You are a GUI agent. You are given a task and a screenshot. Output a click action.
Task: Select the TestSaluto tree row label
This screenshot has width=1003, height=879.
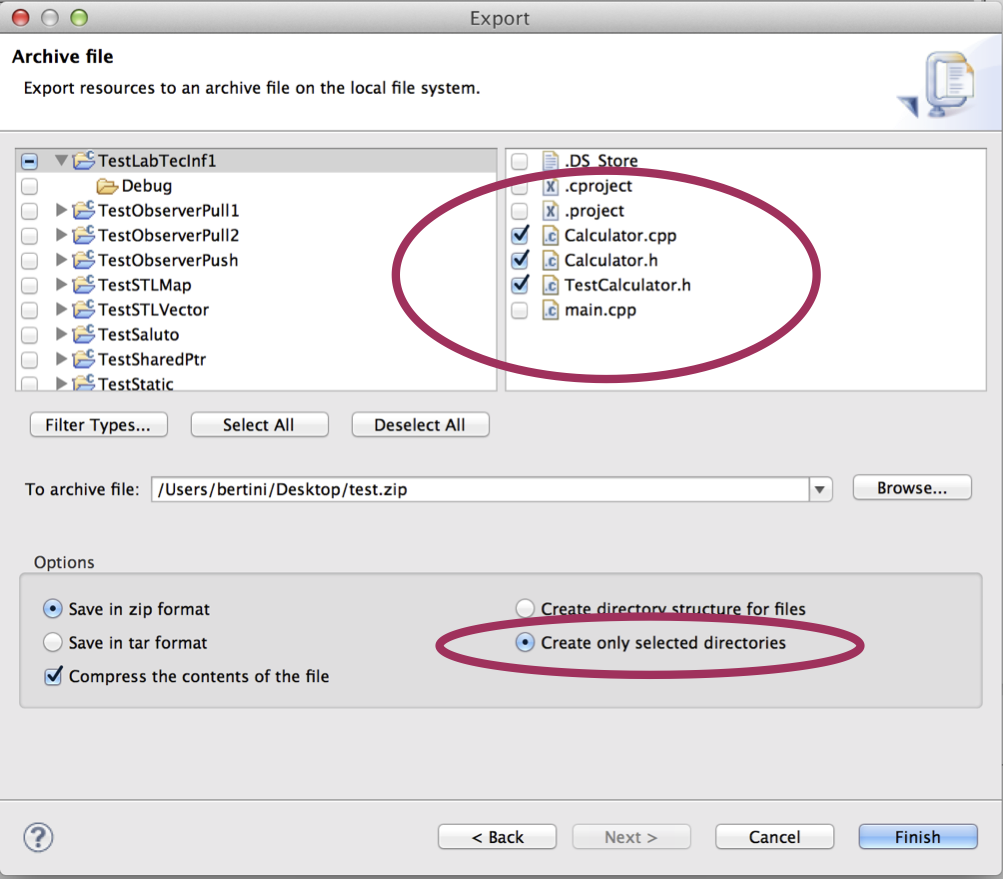point(139,335)
